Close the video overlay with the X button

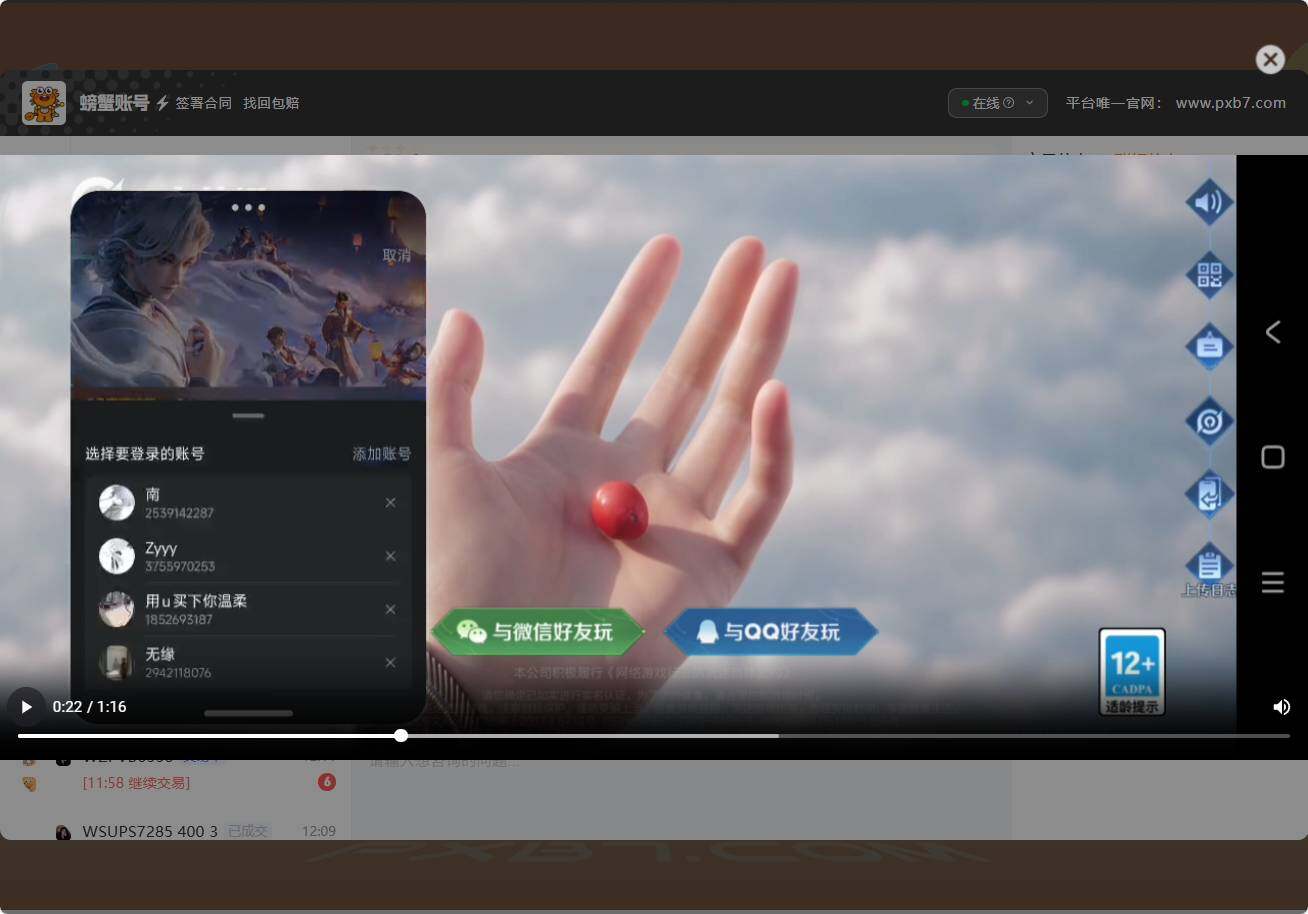1270,60
